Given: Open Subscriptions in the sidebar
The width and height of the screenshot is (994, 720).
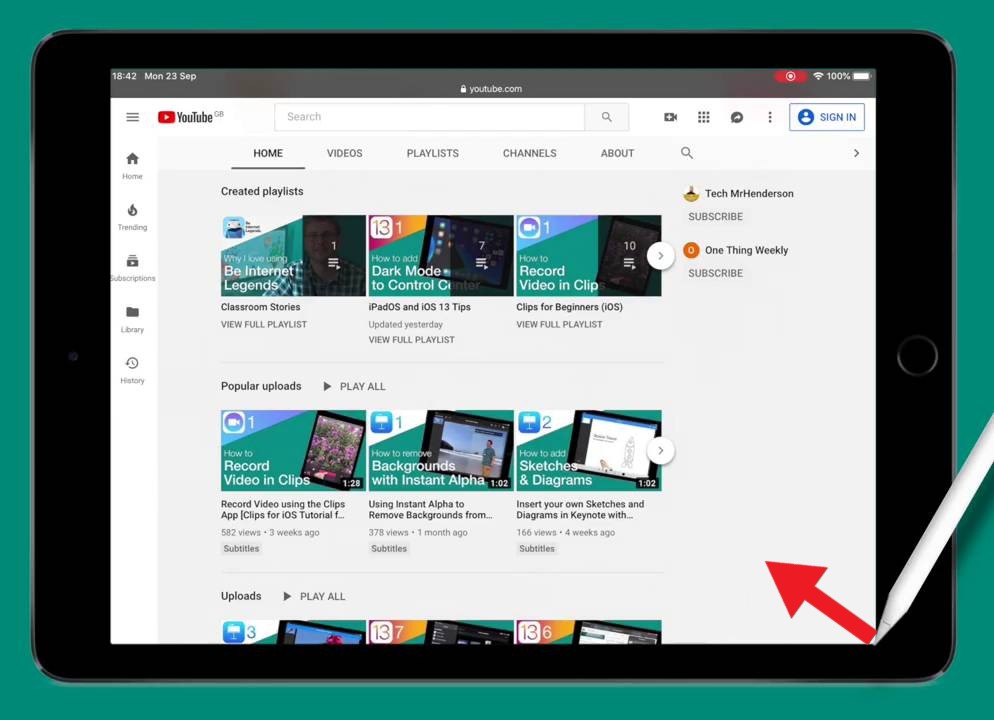Looking at the screenshot, I should tap(132, 268).
